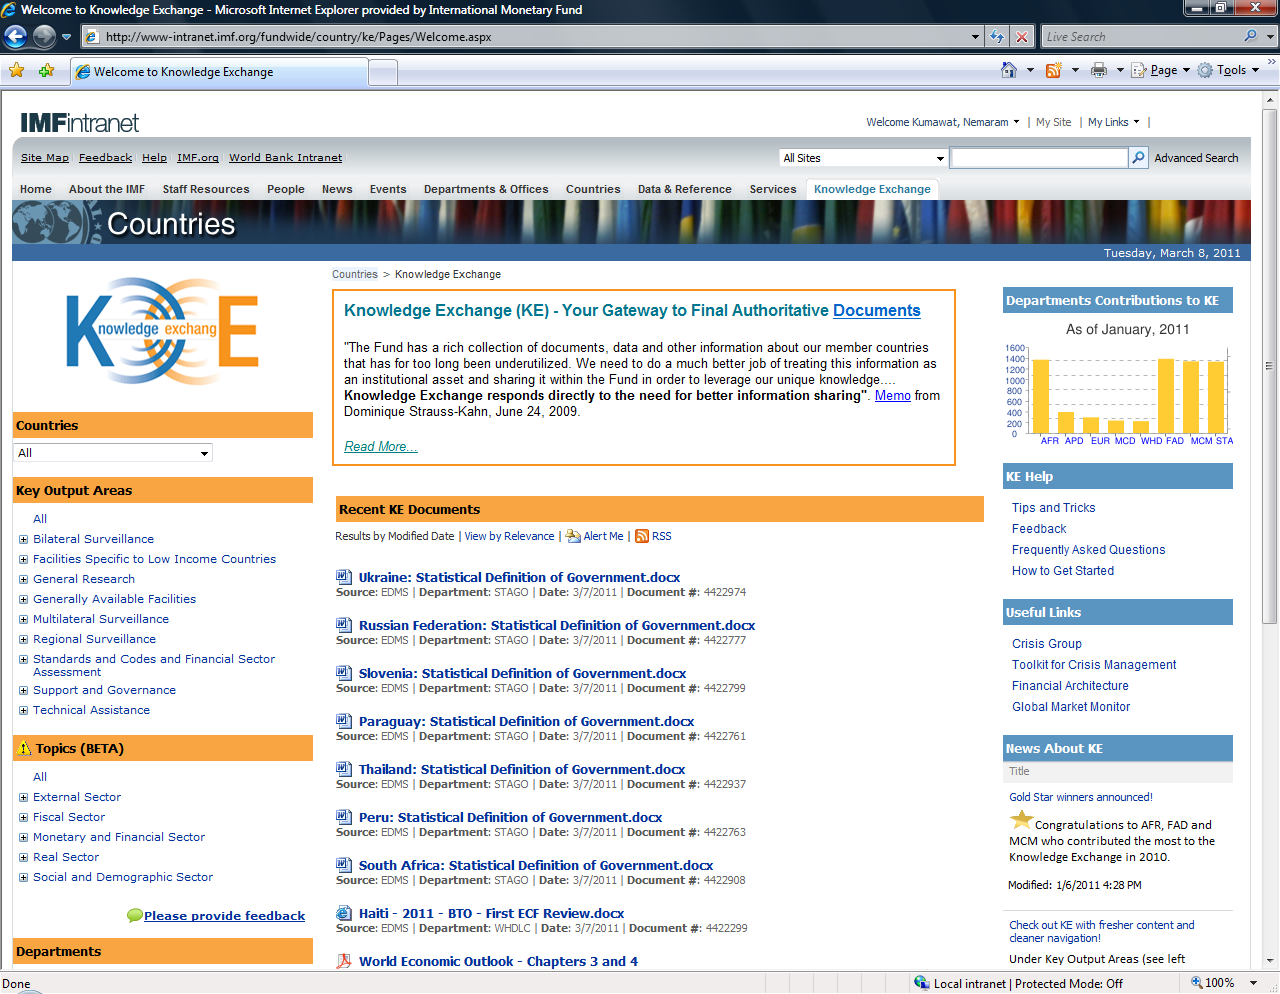Image resolution: width=1280 pixels, height=994 pixels.
Task: Click the site search input field
Action: tap(1039, 158)
